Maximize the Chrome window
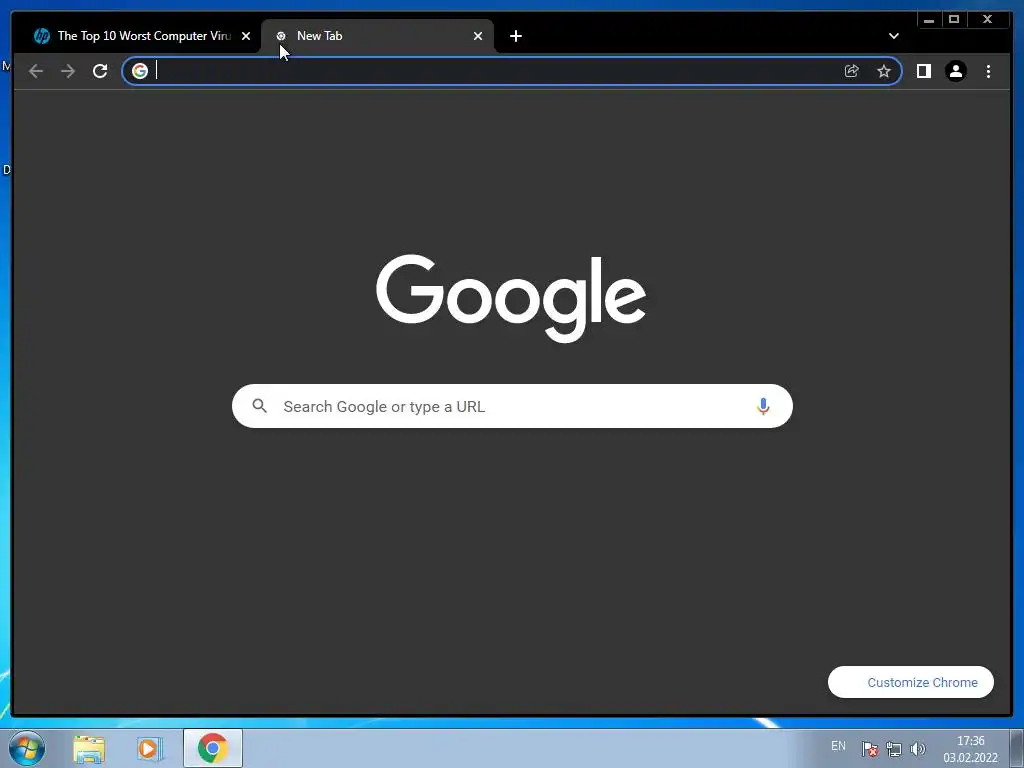The width and height of the screenshot is (1024, 768). point(953,20)
